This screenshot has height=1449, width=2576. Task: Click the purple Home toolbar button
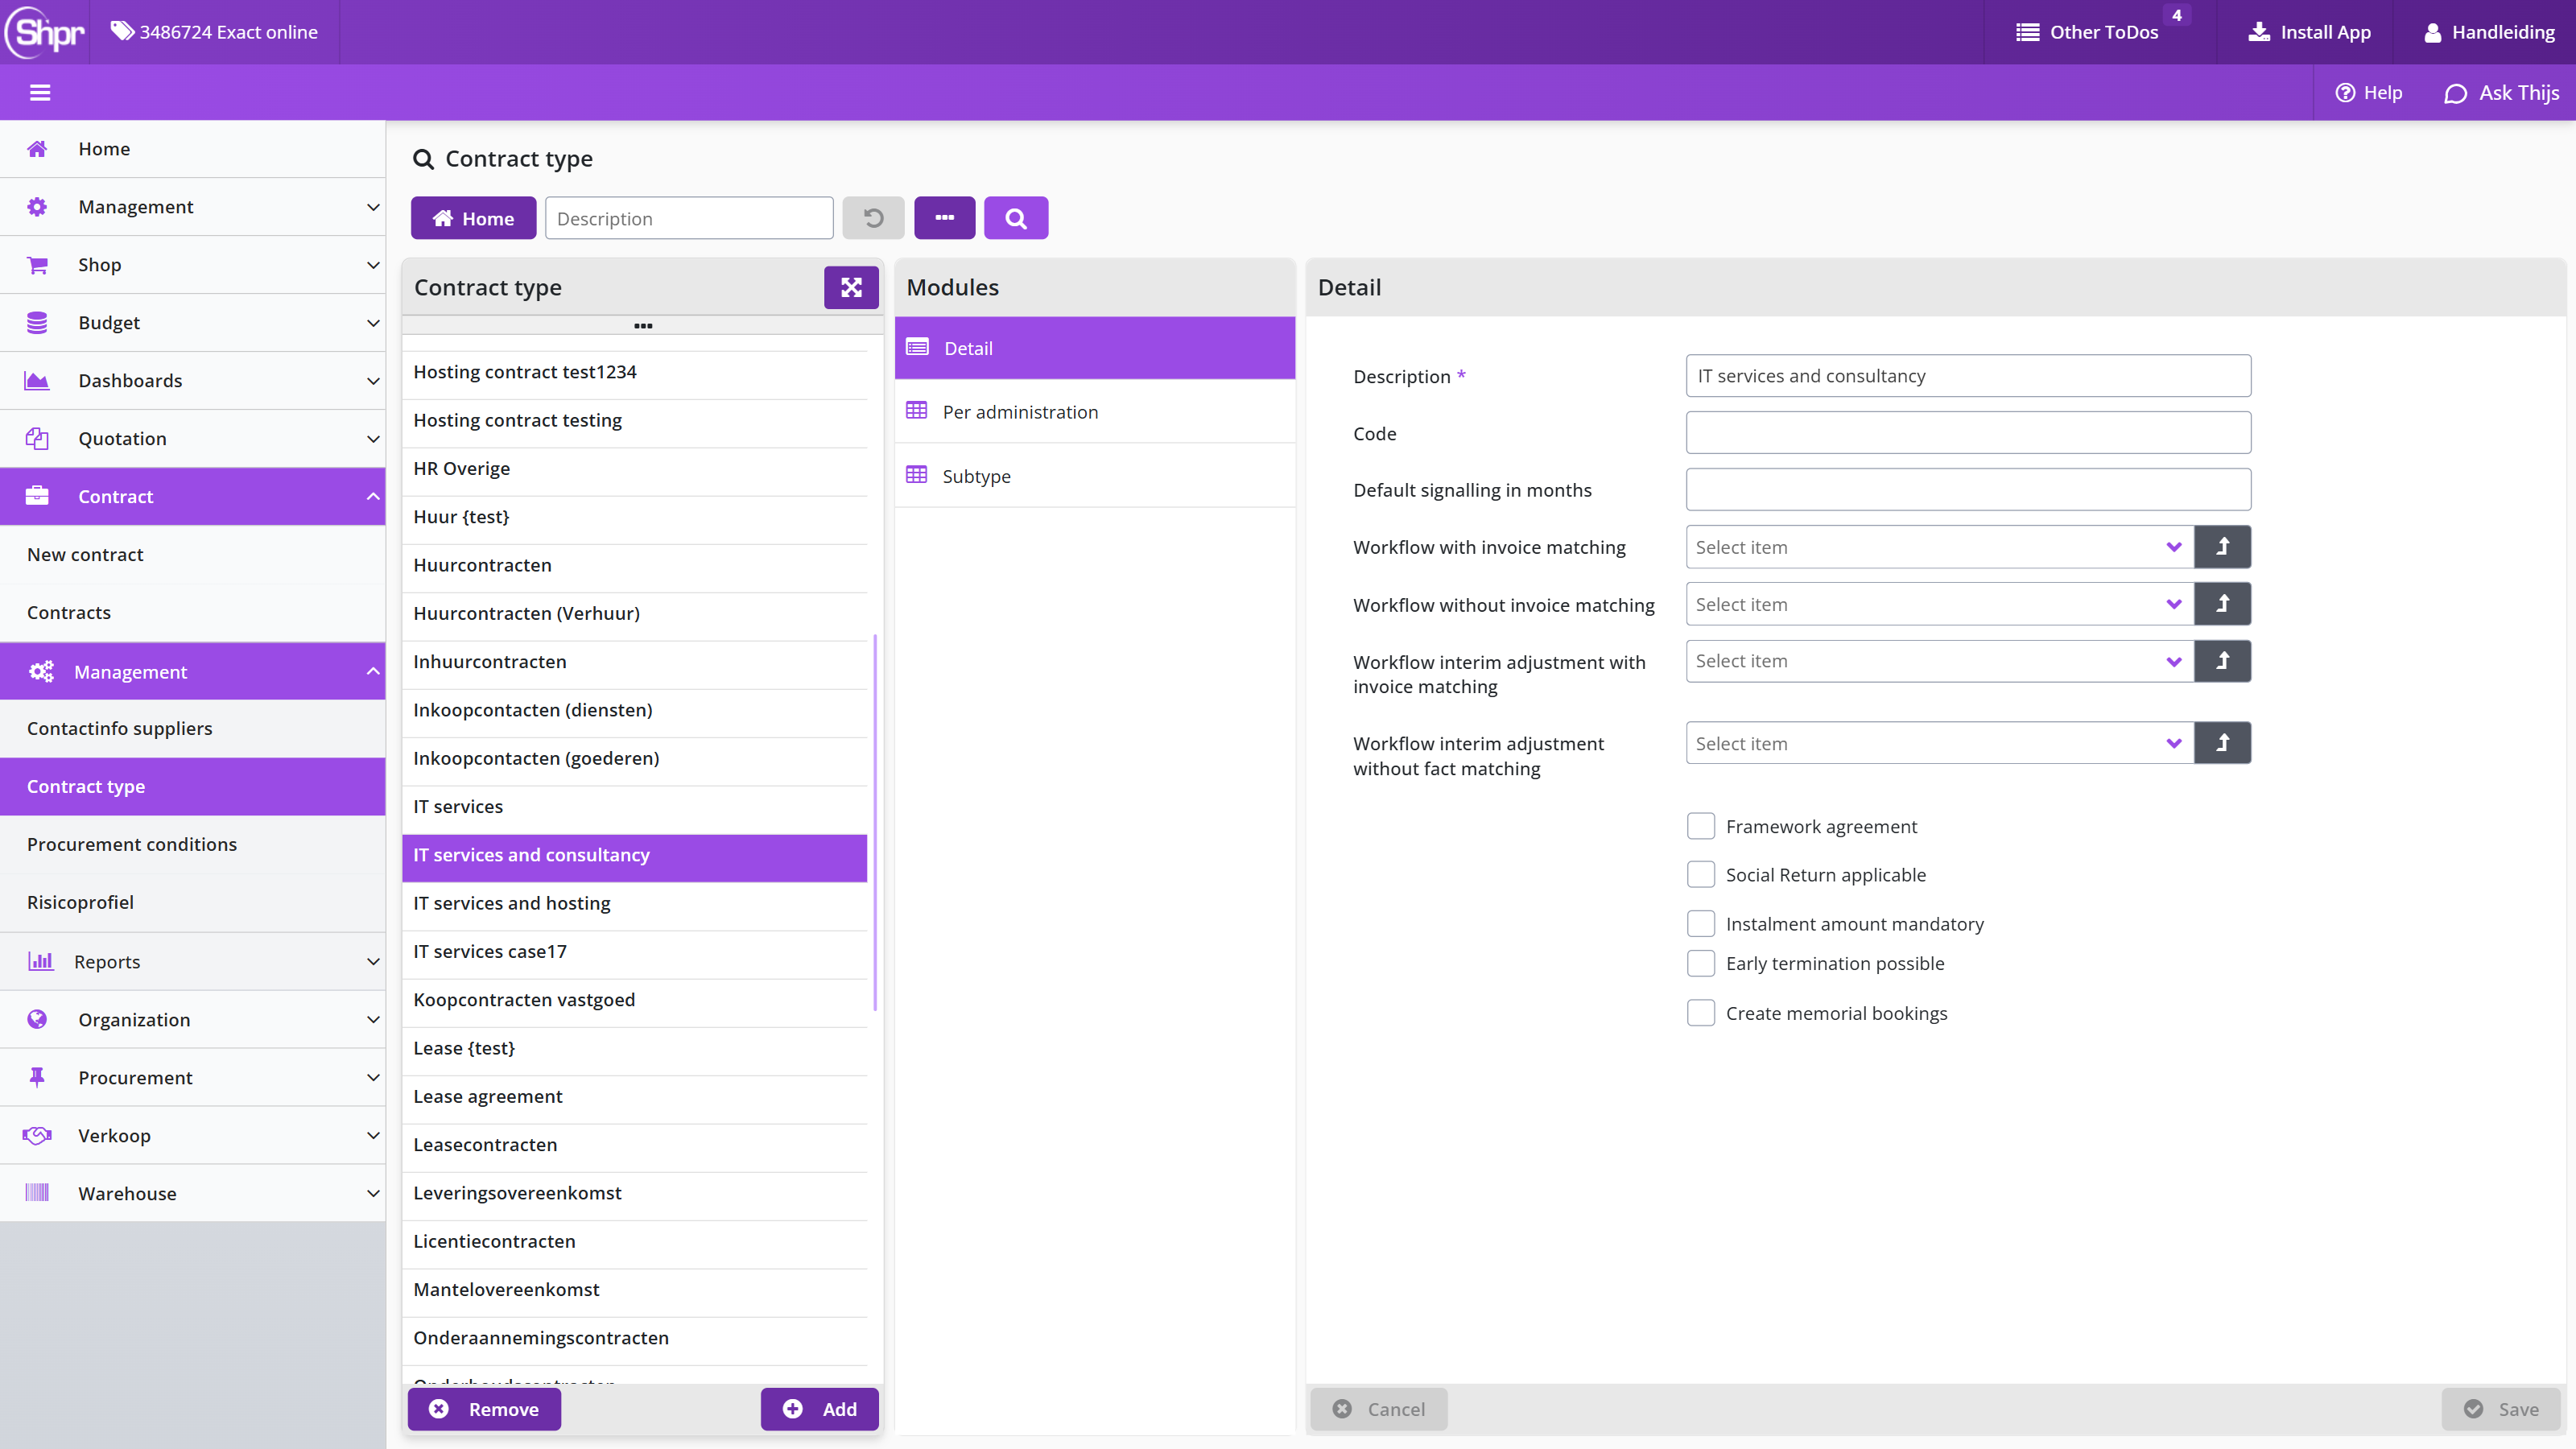pyautogui.click(x=473, y=218)
